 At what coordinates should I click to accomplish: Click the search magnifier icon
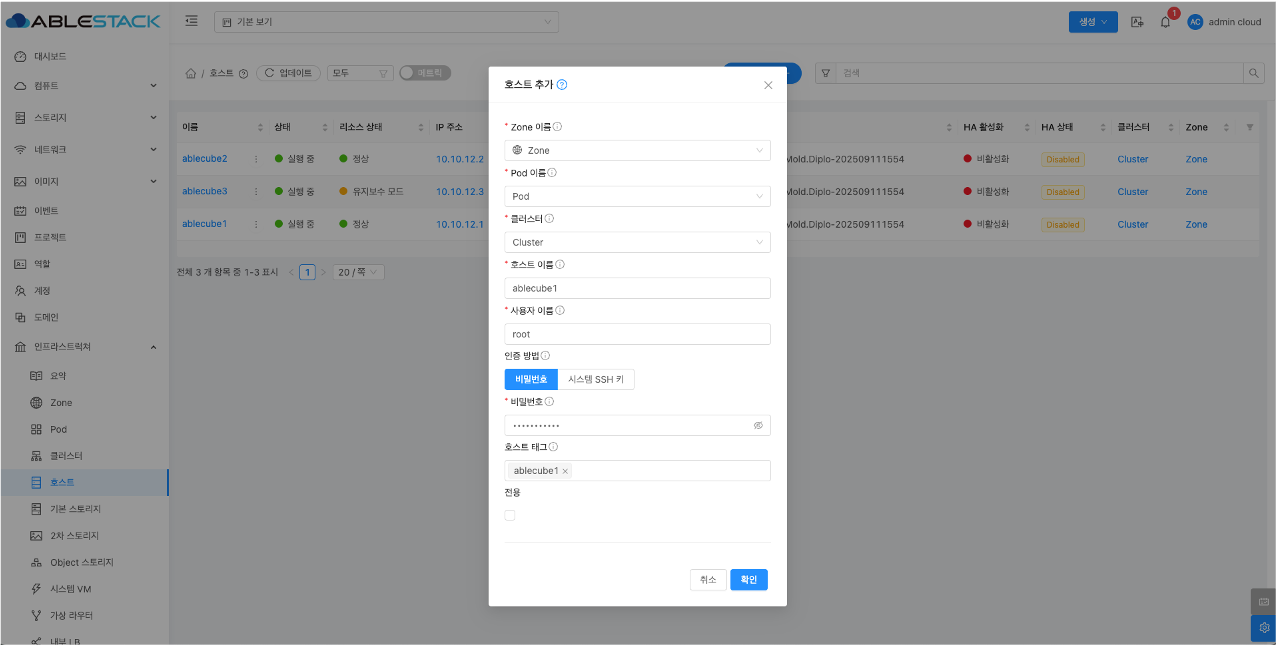[x=1252, y=73]
